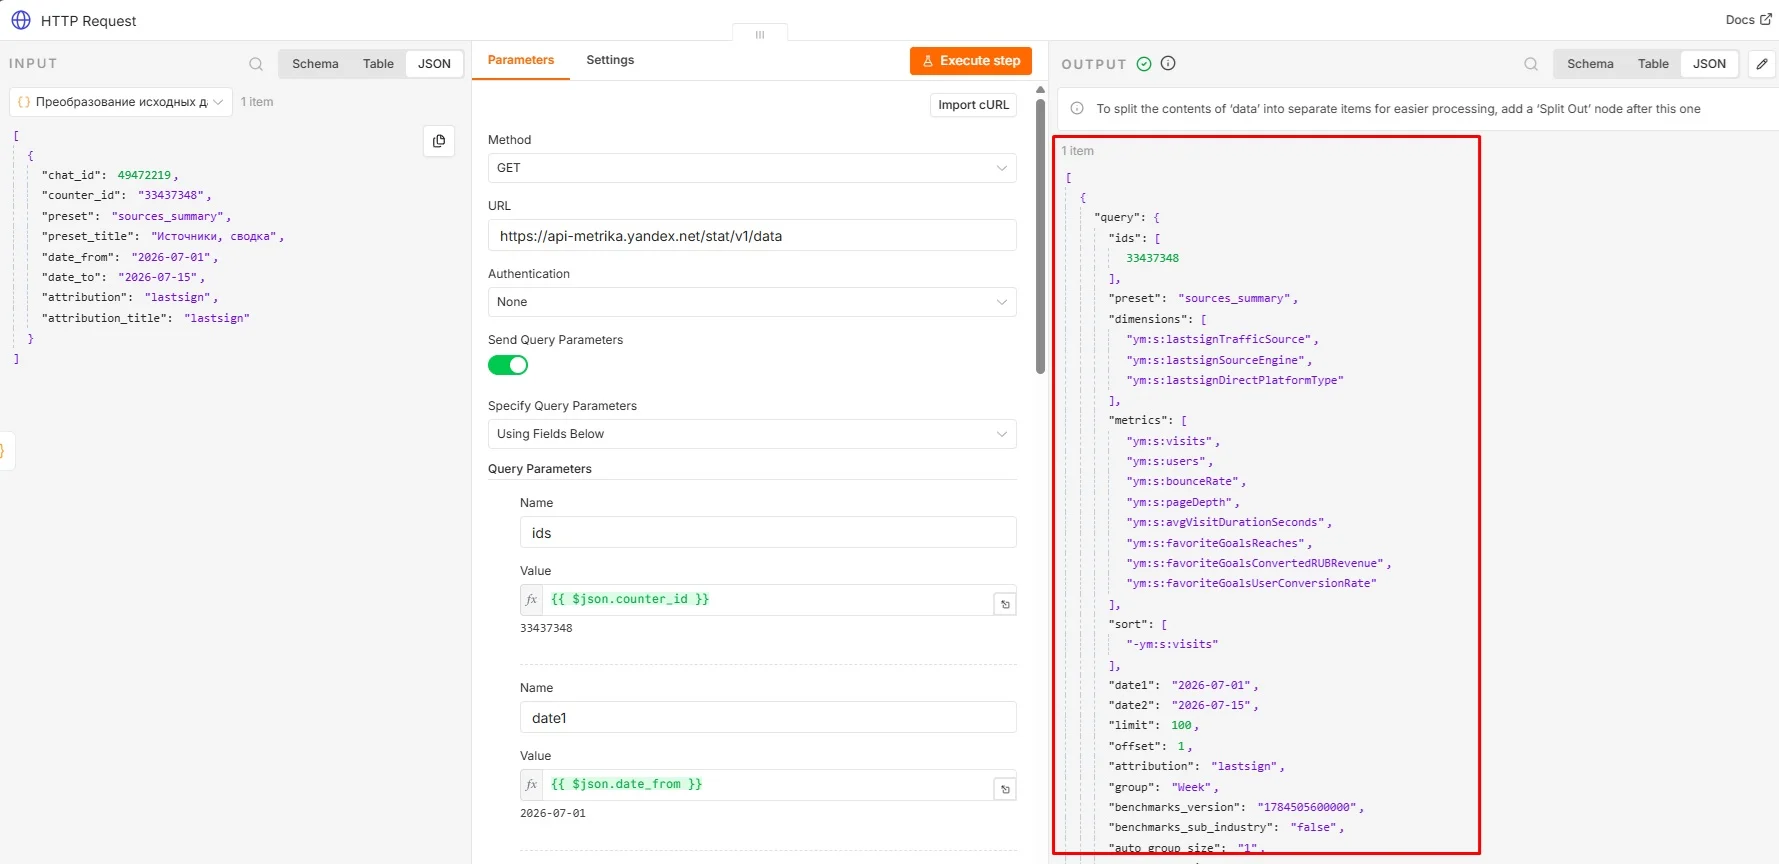Open the output info icon
Screen dimensions: 1779x864
pos(1168,63)
